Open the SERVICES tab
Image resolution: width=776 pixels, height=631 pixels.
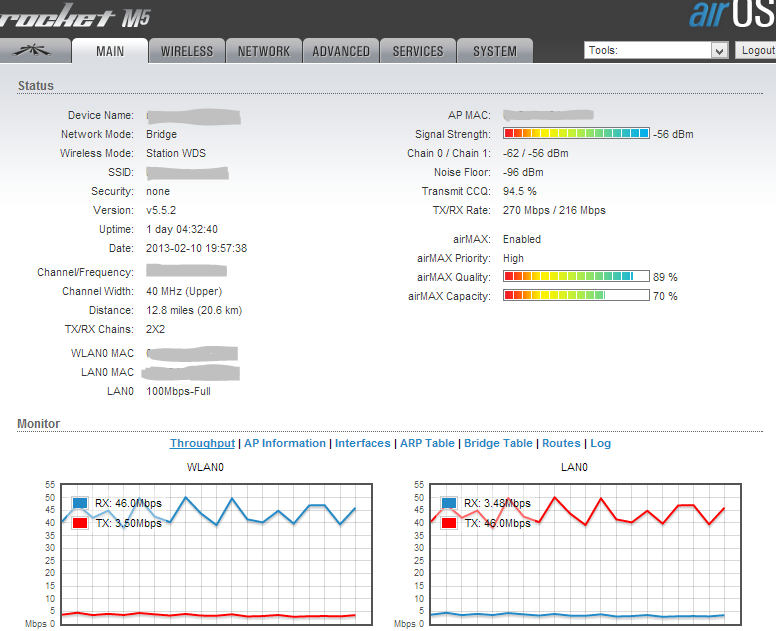(x=418, y=51)
